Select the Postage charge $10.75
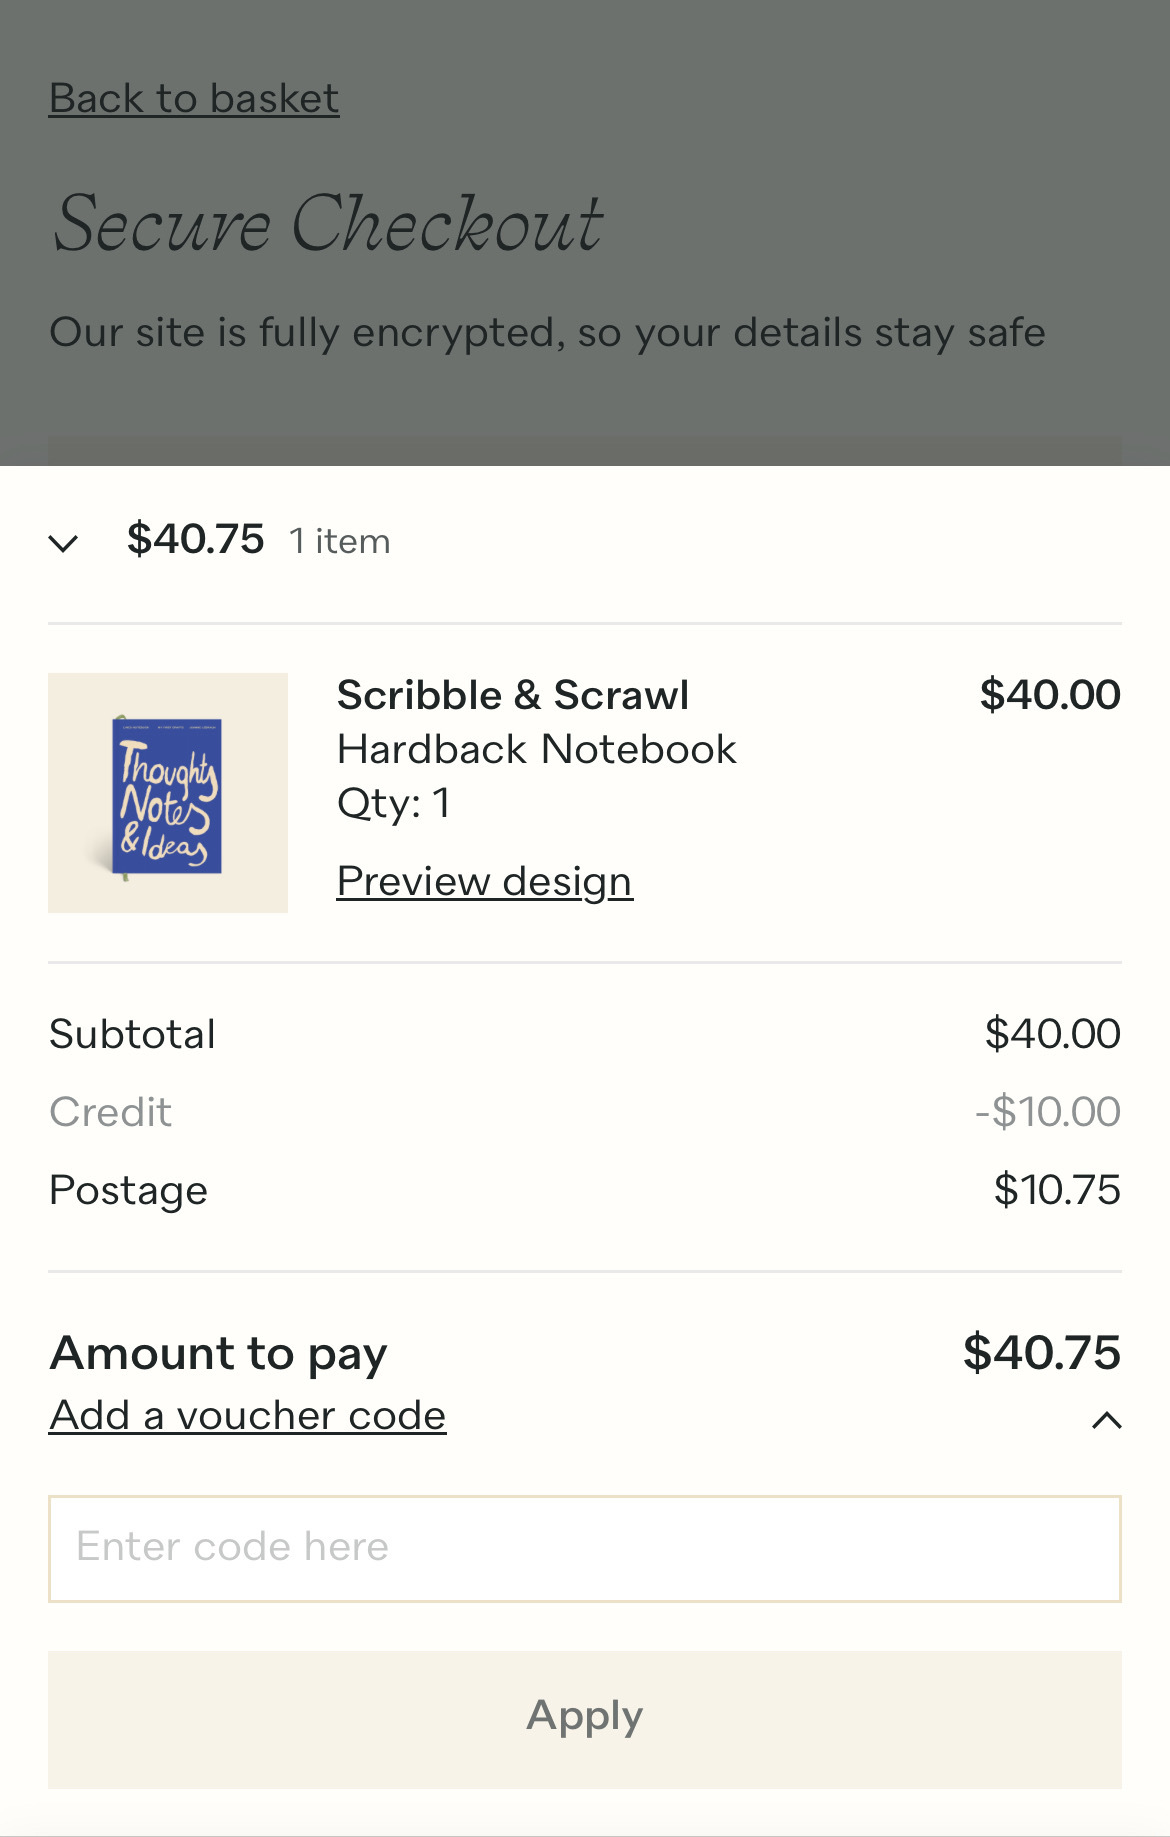The width and height of the screenshot is (1170, 1837). 1056,1189
